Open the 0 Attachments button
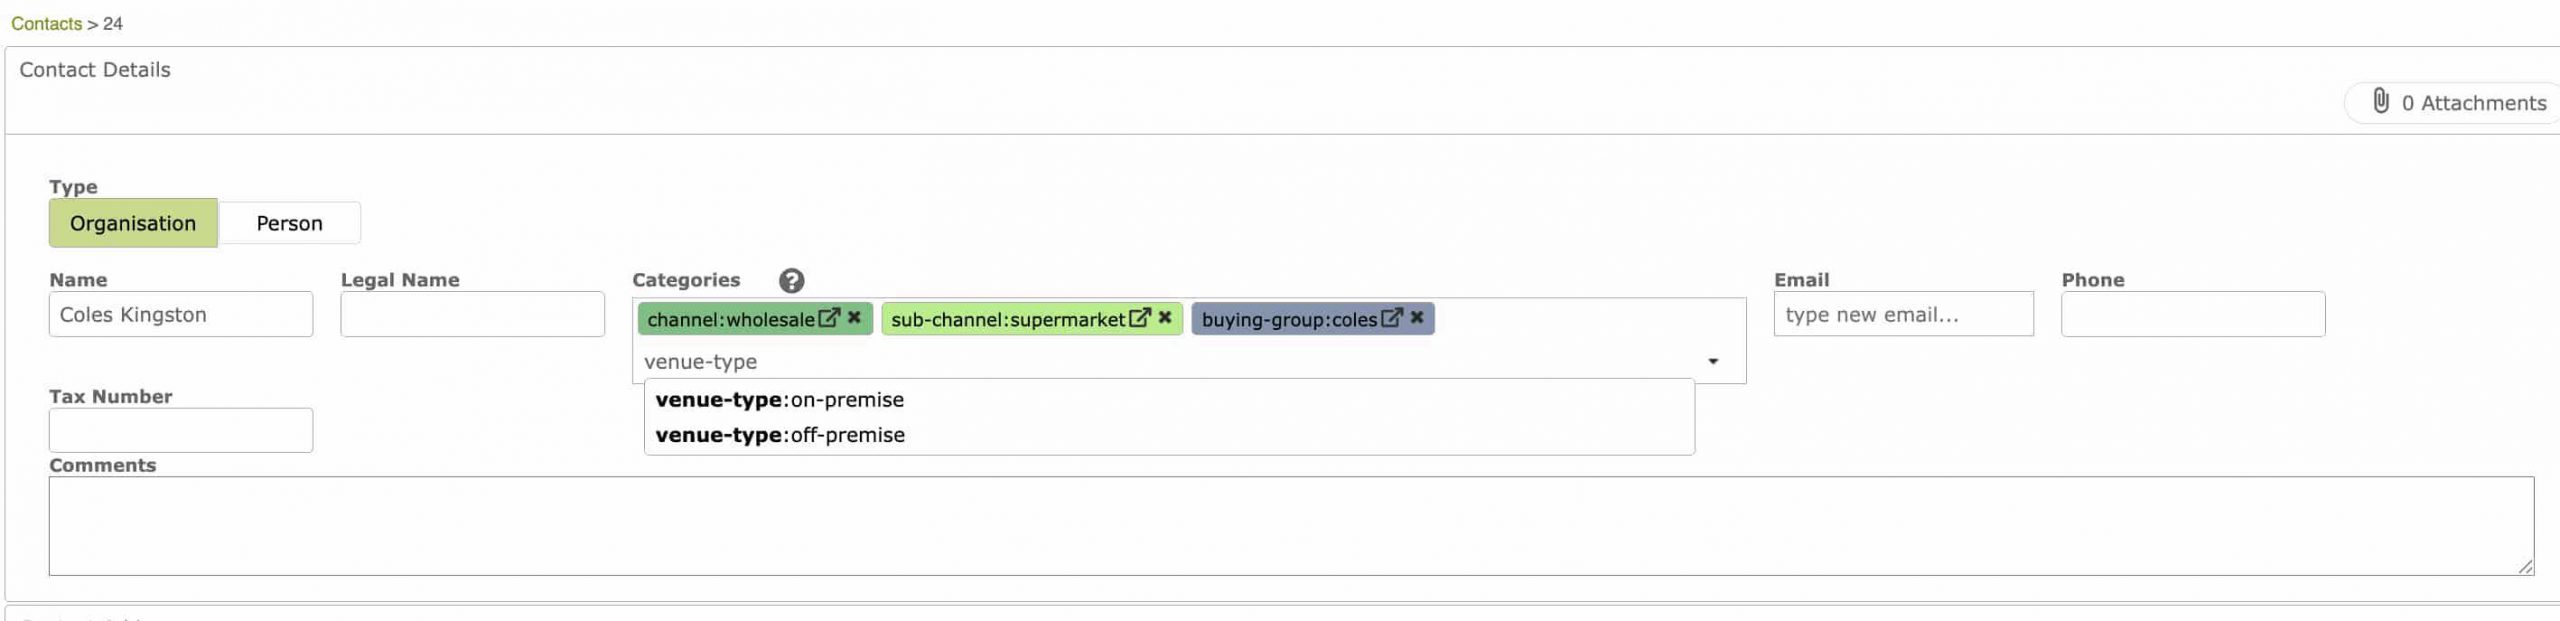This screenshot has width=2560, height=621. [x=2472, y=103]
